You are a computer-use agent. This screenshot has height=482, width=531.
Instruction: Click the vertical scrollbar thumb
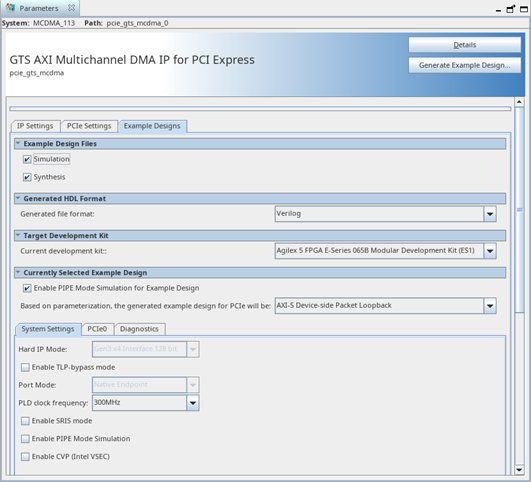pos(519,210)
